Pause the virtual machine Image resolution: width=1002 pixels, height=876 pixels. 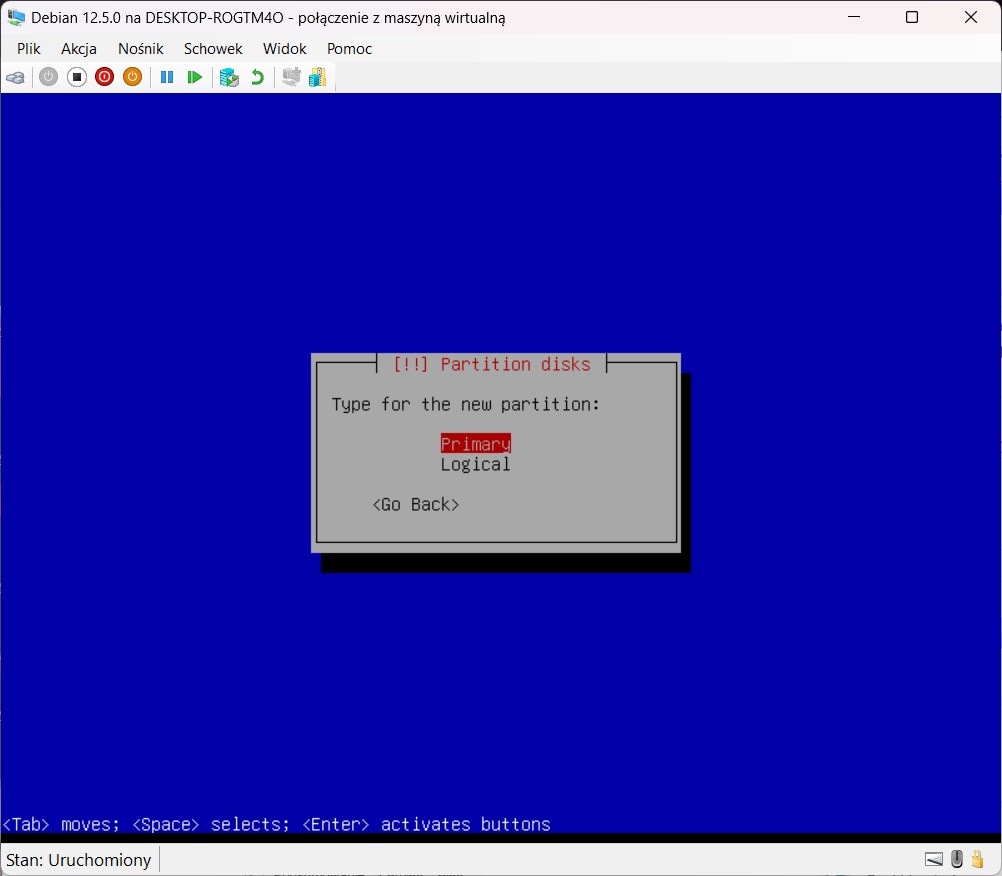pyautogui.click(x=167, y=77)
